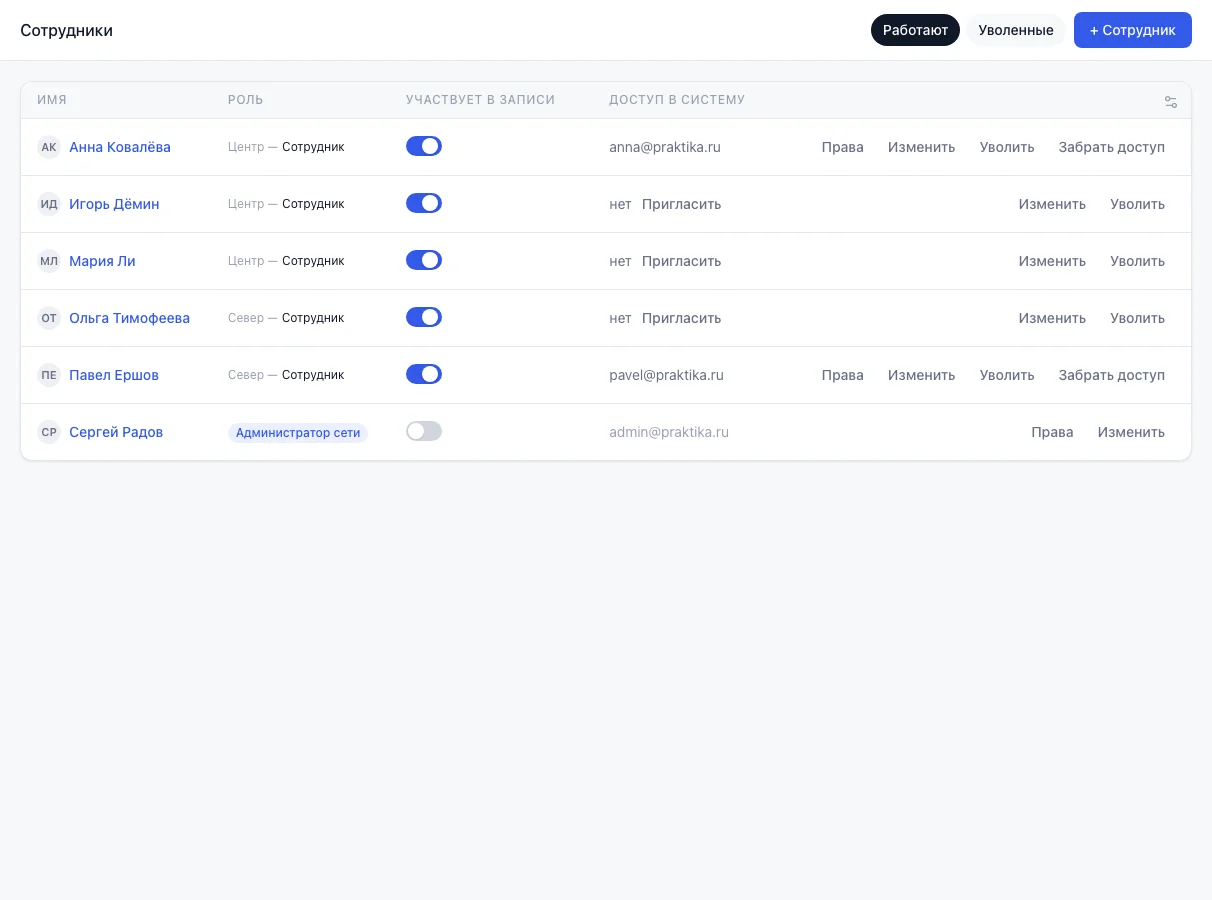Open Игорь Дёмин's profile link

point(114,204)
